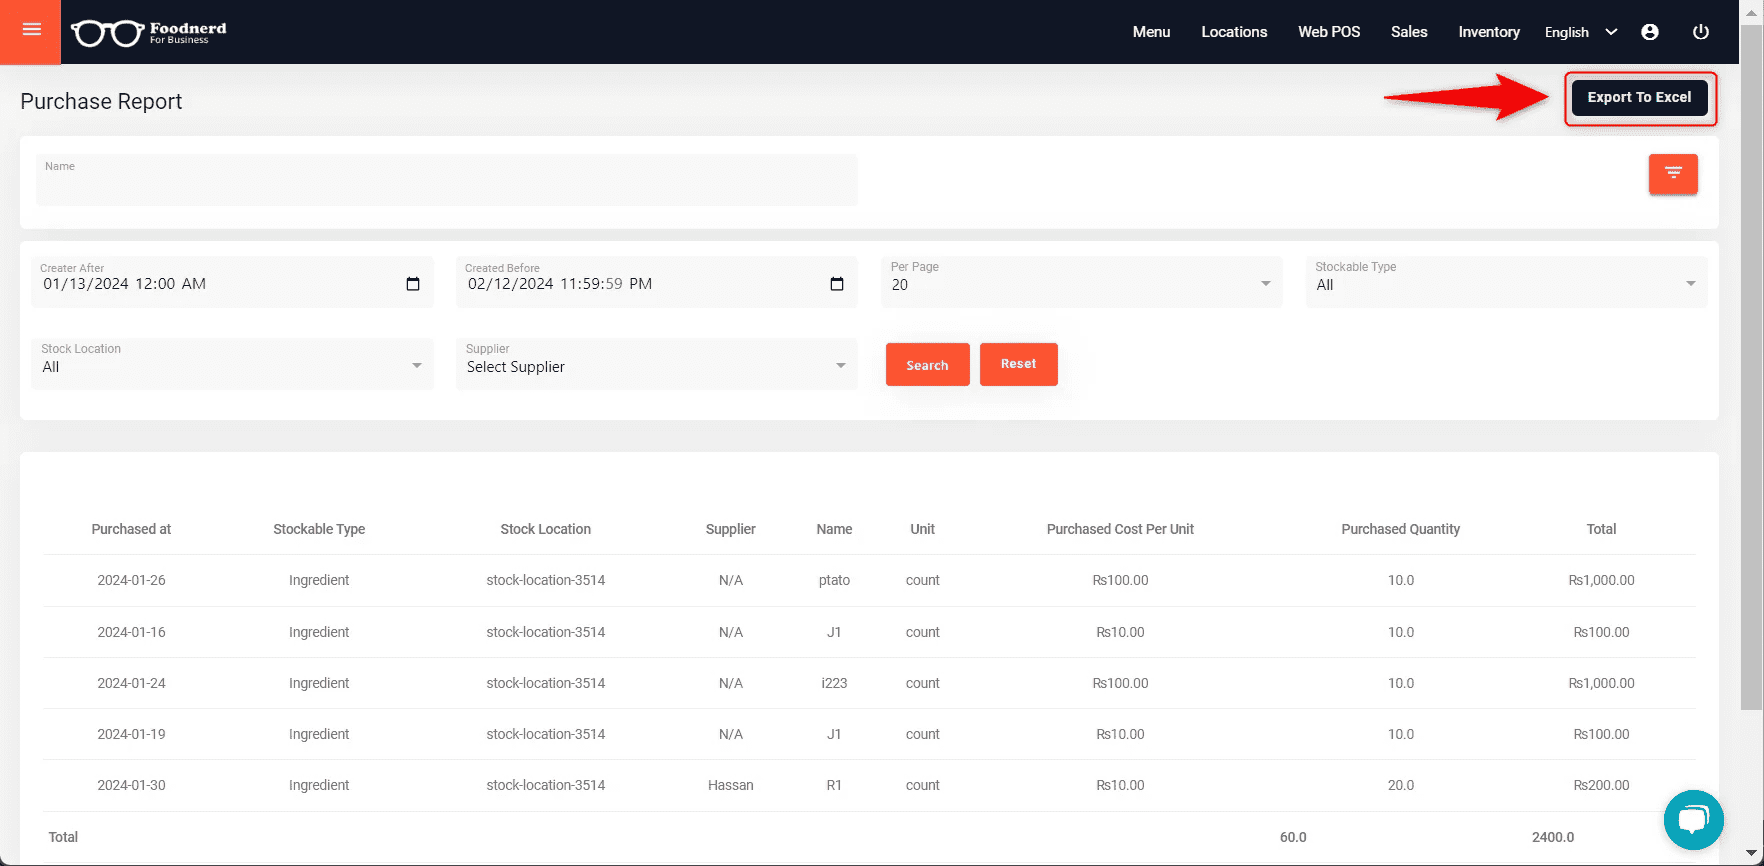Open Web POS from navigation bar
This screenshot has height=866, width=1764.
coord(1329,32)
